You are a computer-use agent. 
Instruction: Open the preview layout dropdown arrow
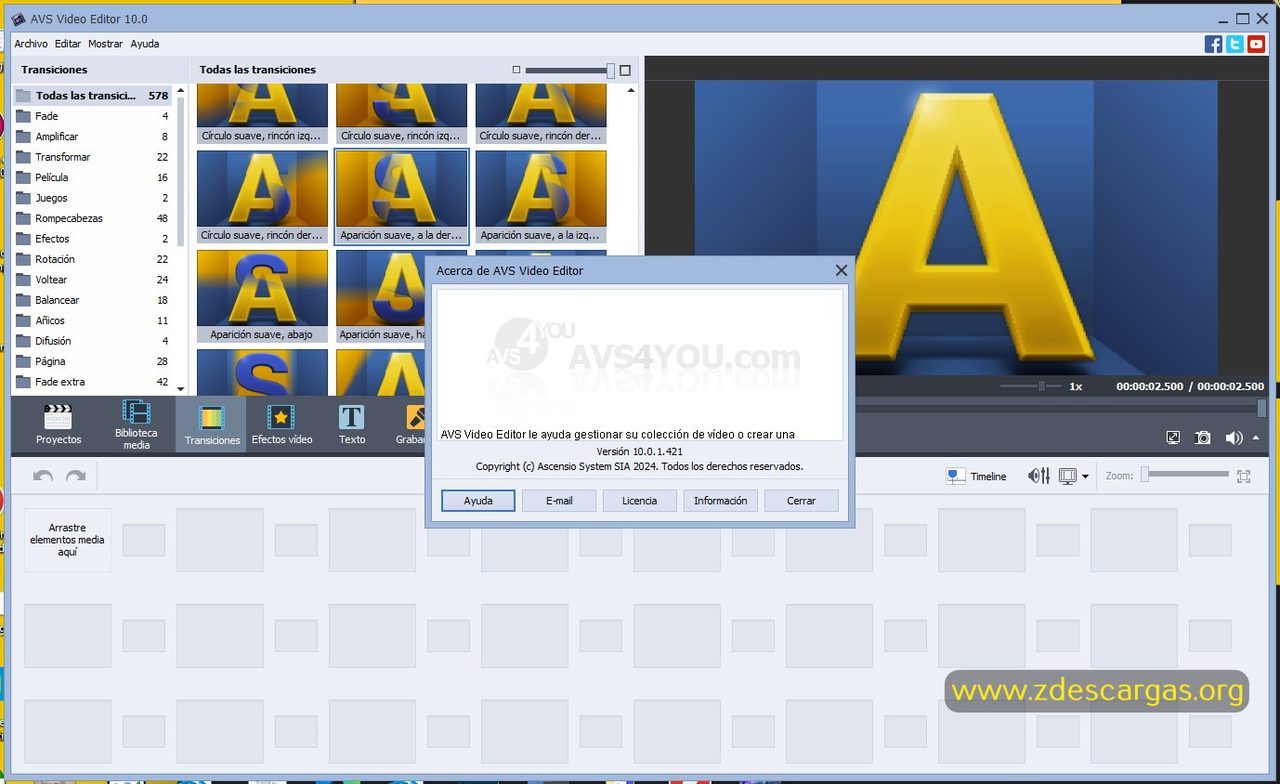click(1085, 477)
